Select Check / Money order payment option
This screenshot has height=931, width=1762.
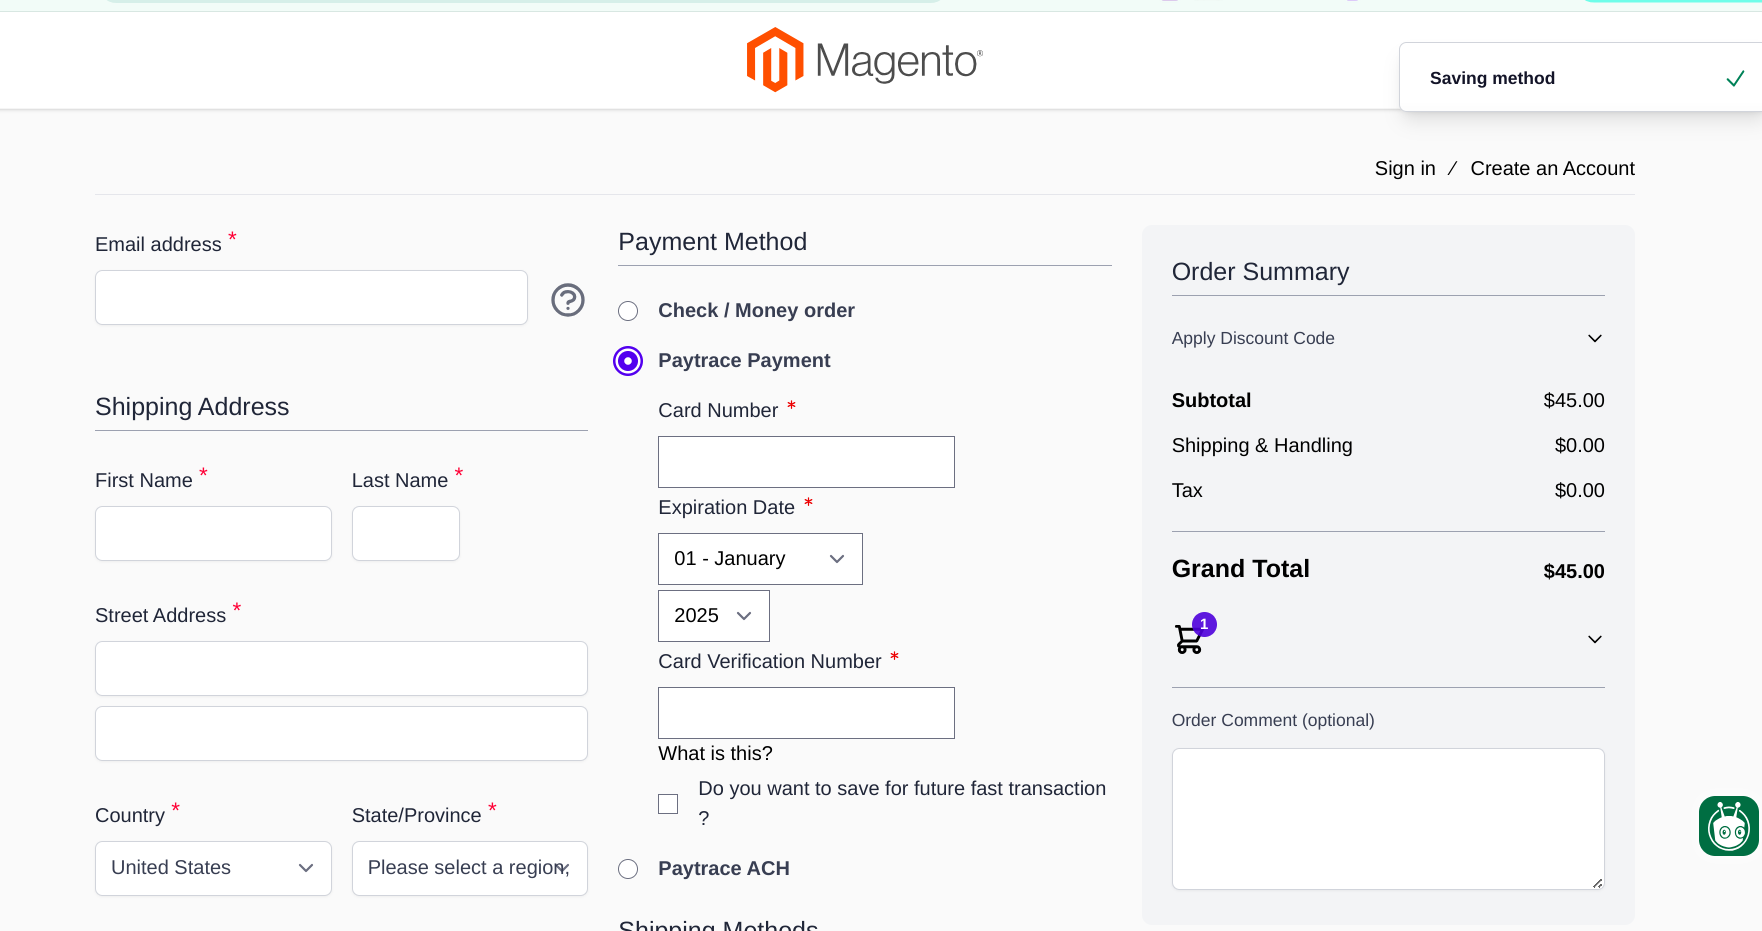(628, 311)
